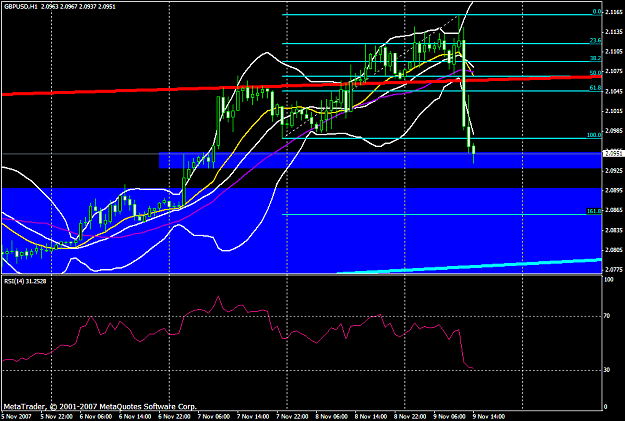Click the 5 Nov 2007 time label

tap(16, 417)
